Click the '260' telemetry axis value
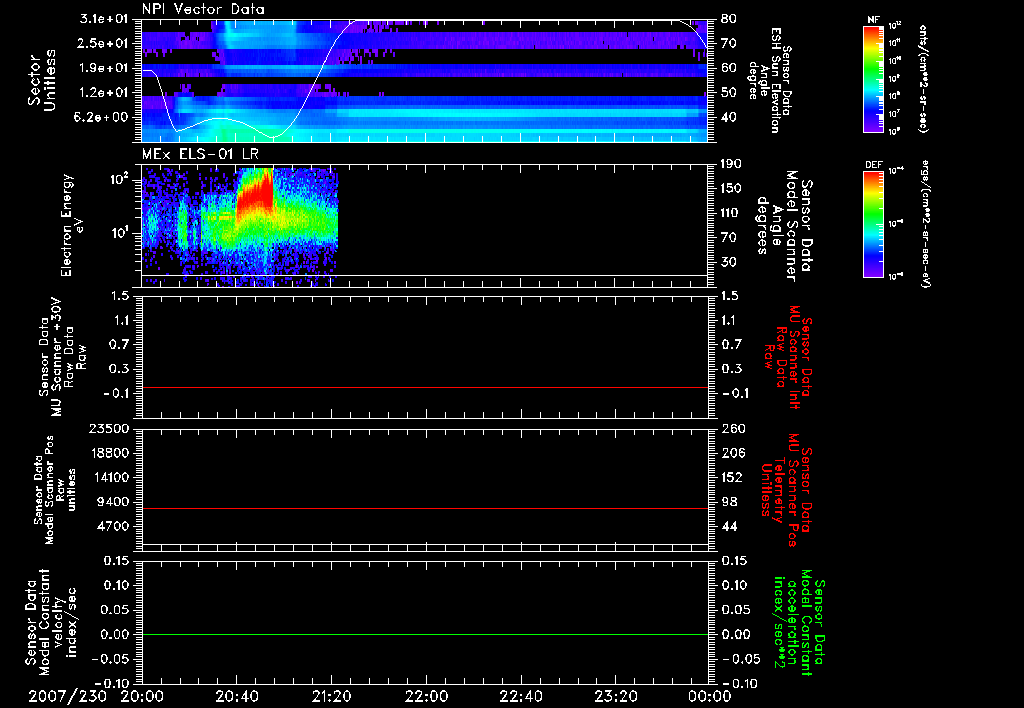The width and height of the screenshot is (1024, 708). tap(732, 428)
